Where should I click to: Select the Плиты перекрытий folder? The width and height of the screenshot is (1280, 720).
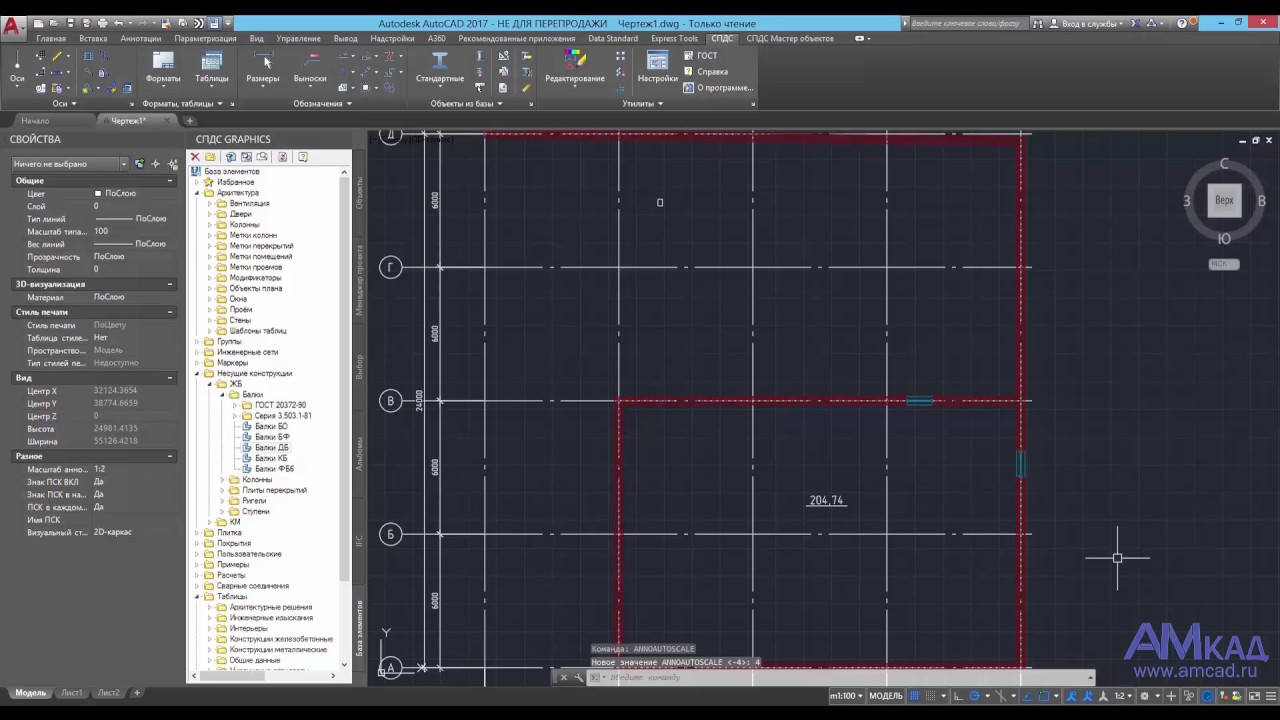pos(274,490)
